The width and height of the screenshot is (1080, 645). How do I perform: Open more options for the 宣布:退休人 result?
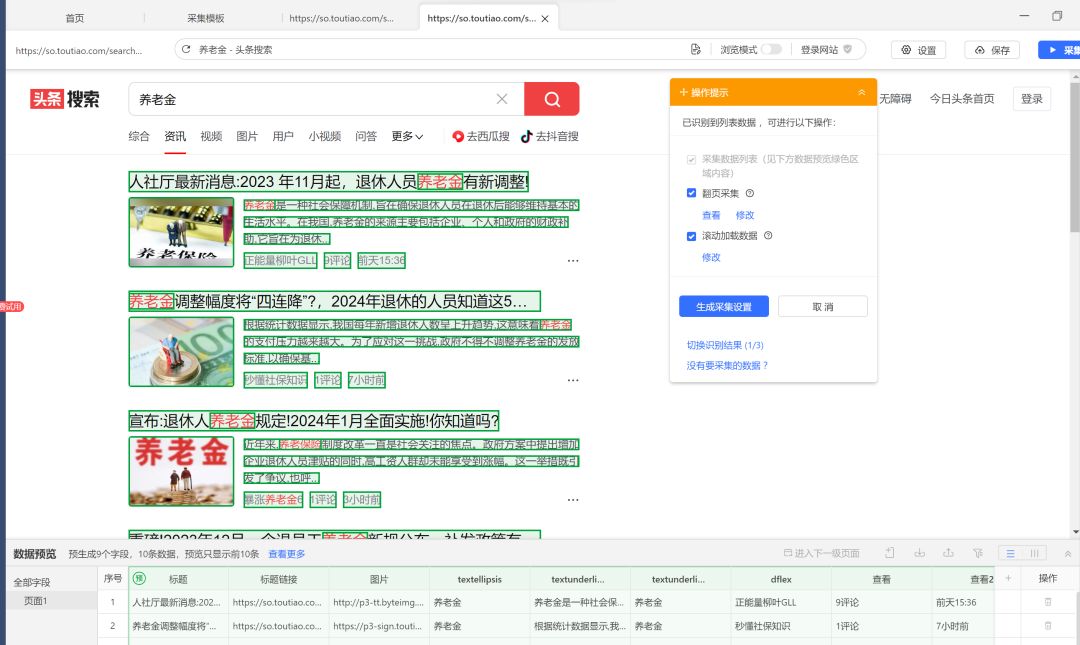click(x=572, y=500)
